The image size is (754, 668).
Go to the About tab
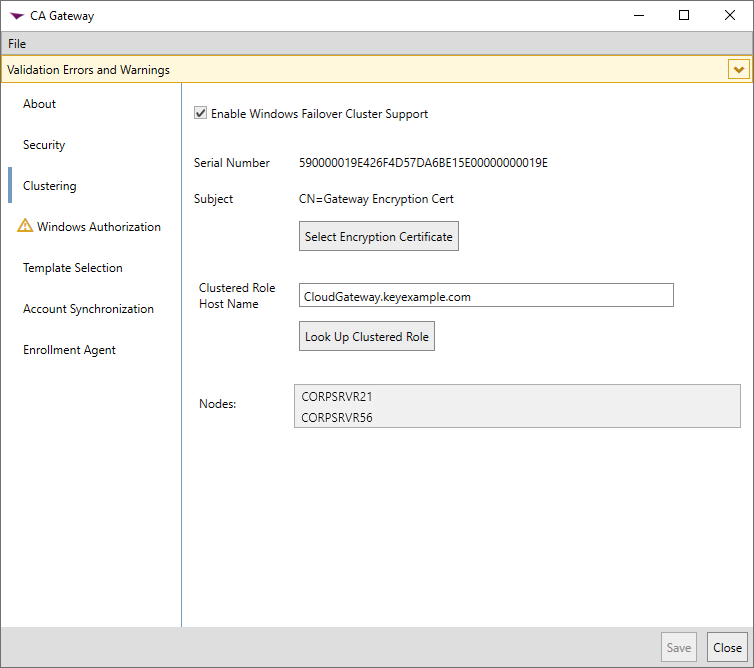click(40, 104)
